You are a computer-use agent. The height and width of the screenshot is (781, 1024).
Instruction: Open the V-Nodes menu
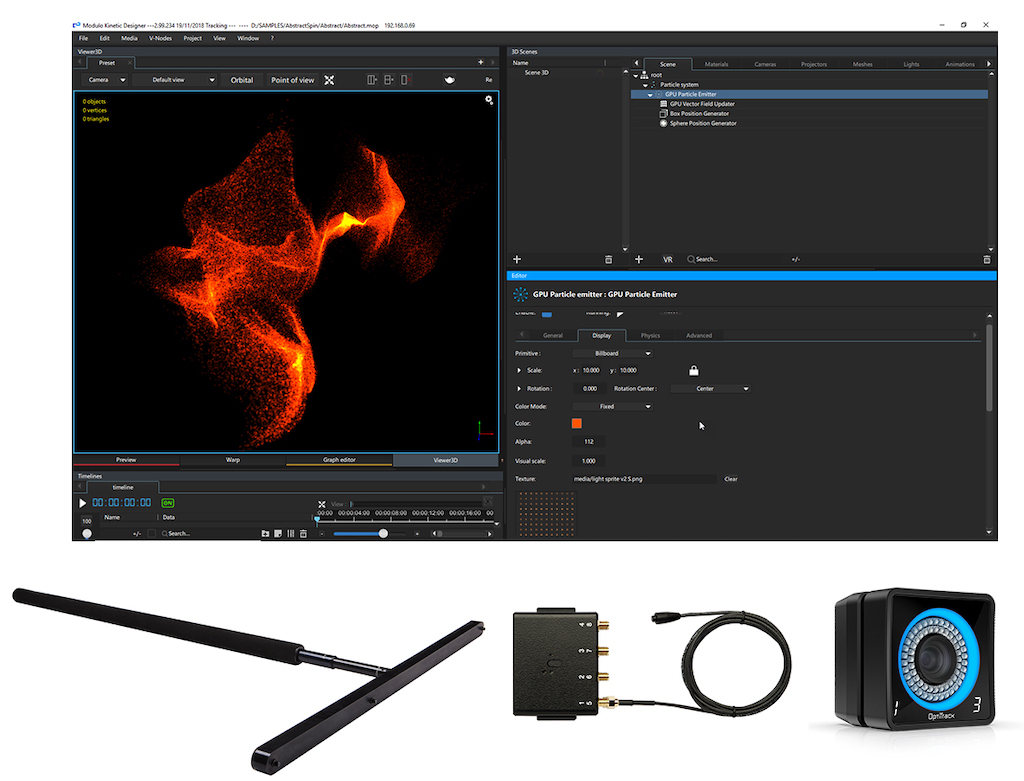coord(159,38)
